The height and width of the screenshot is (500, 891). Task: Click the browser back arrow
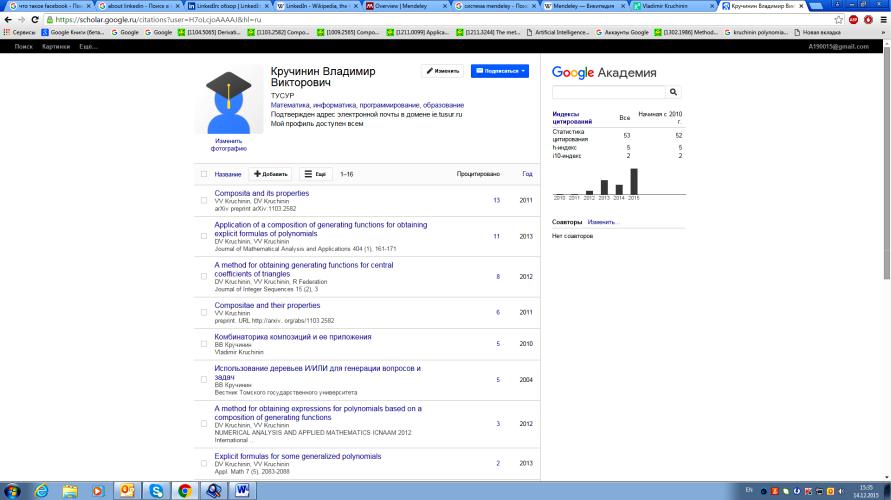click(x=8, y=19)
